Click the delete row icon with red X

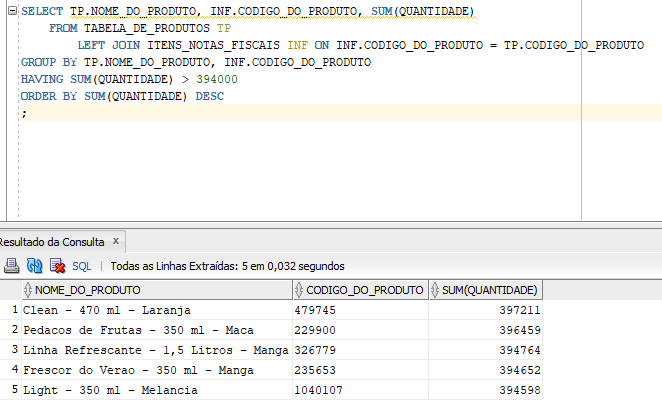[x=58, y=266]
